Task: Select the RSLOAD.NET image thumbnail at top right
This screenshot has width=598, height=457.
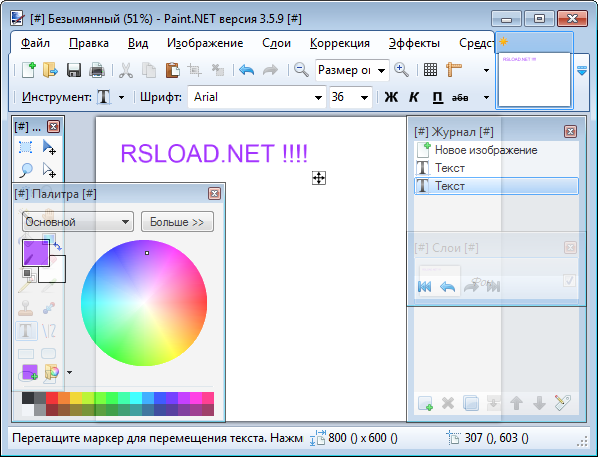Action: (534, 80)
